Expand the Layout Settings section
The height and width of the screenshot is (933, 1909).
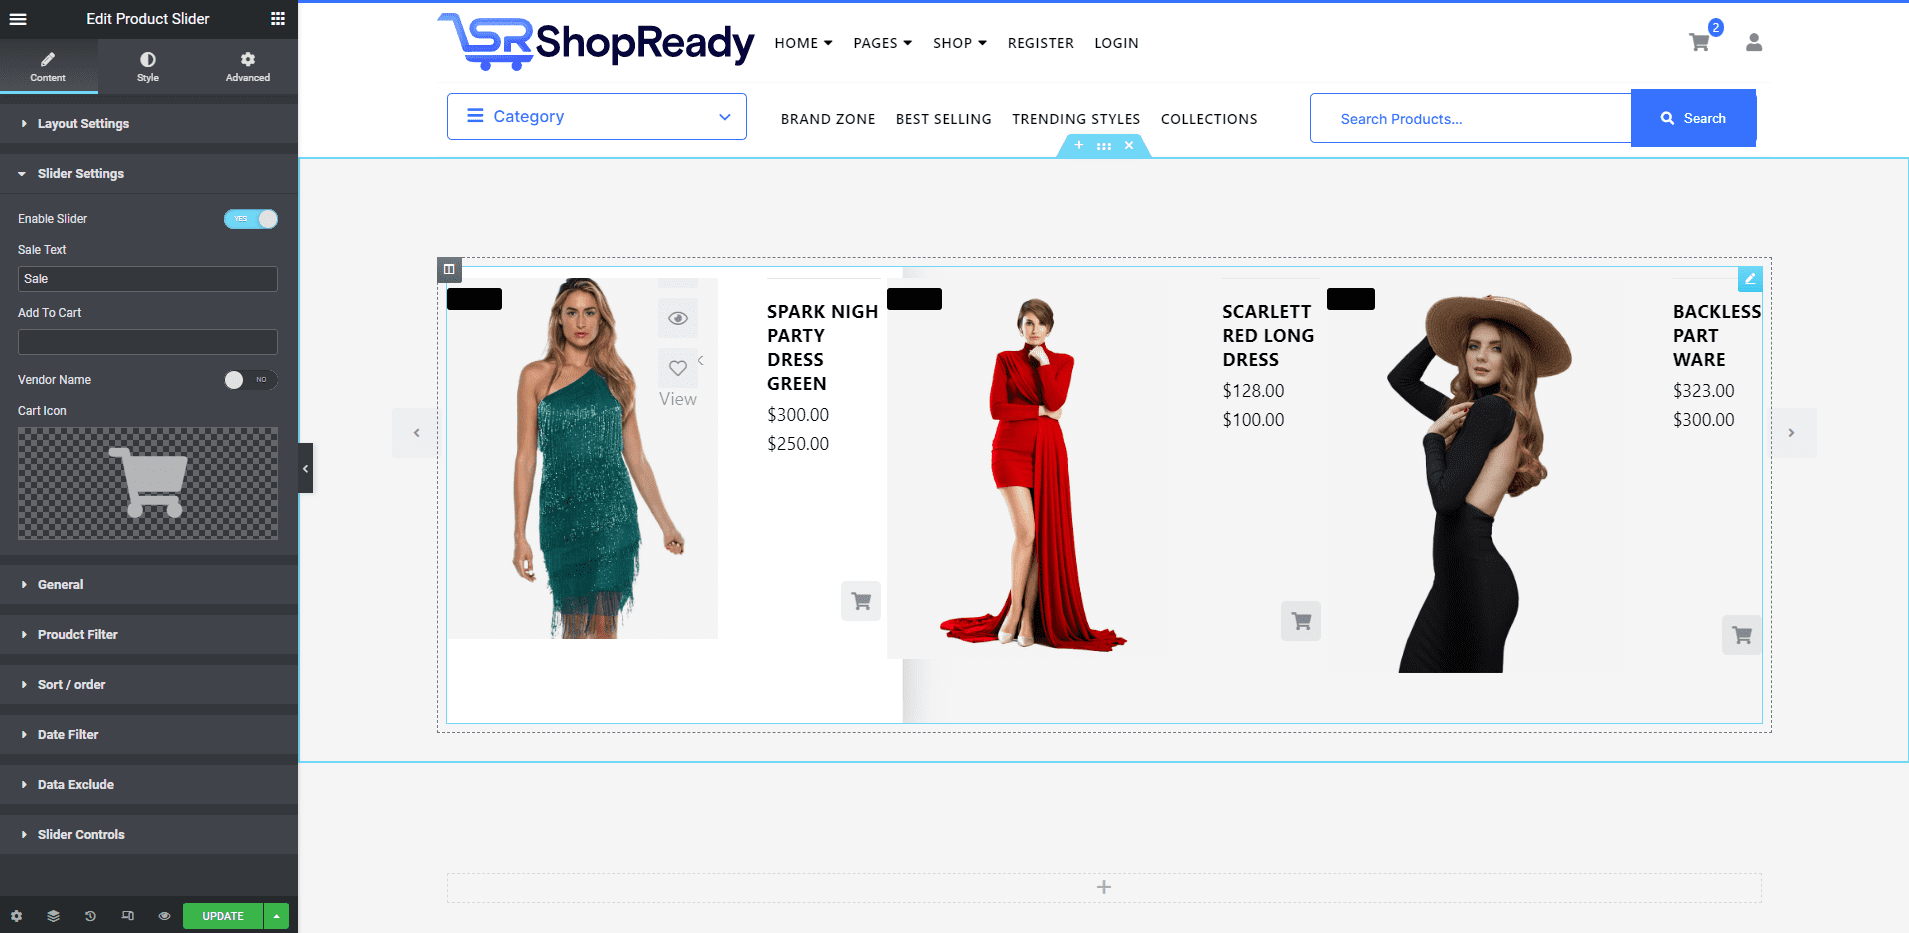(83, 124)
